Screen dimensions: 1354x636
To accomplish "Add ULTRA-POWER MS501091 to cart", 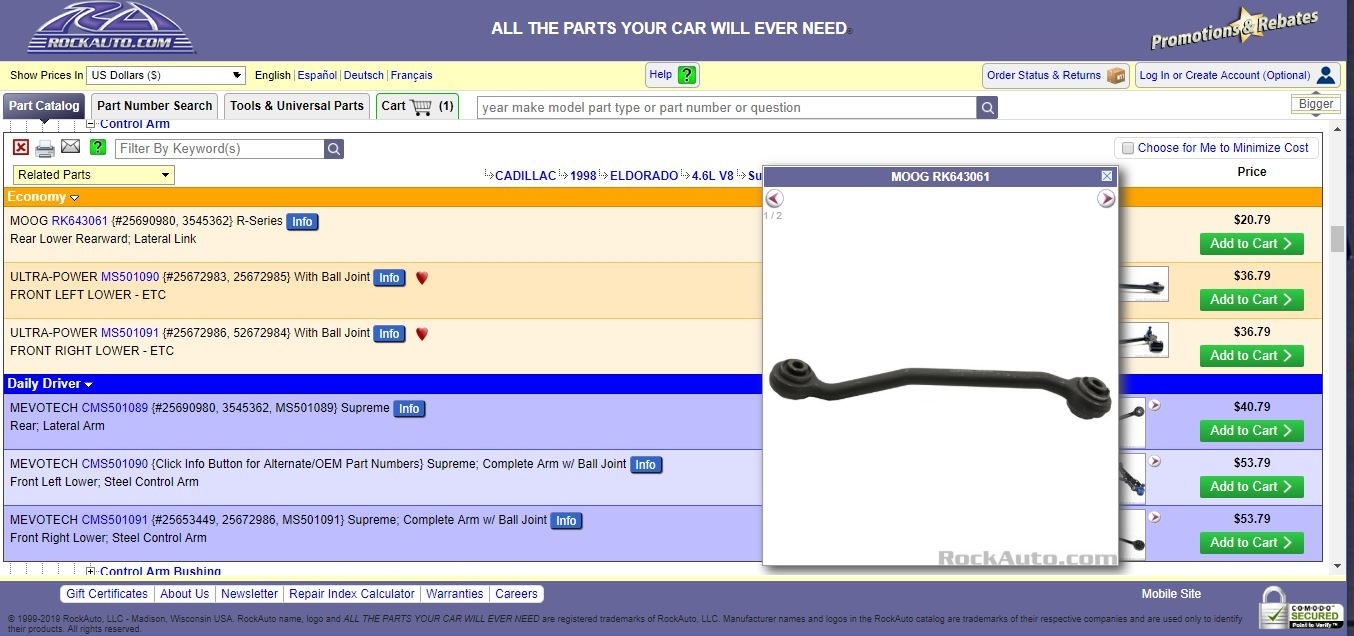I will [x=1252, y=356].
